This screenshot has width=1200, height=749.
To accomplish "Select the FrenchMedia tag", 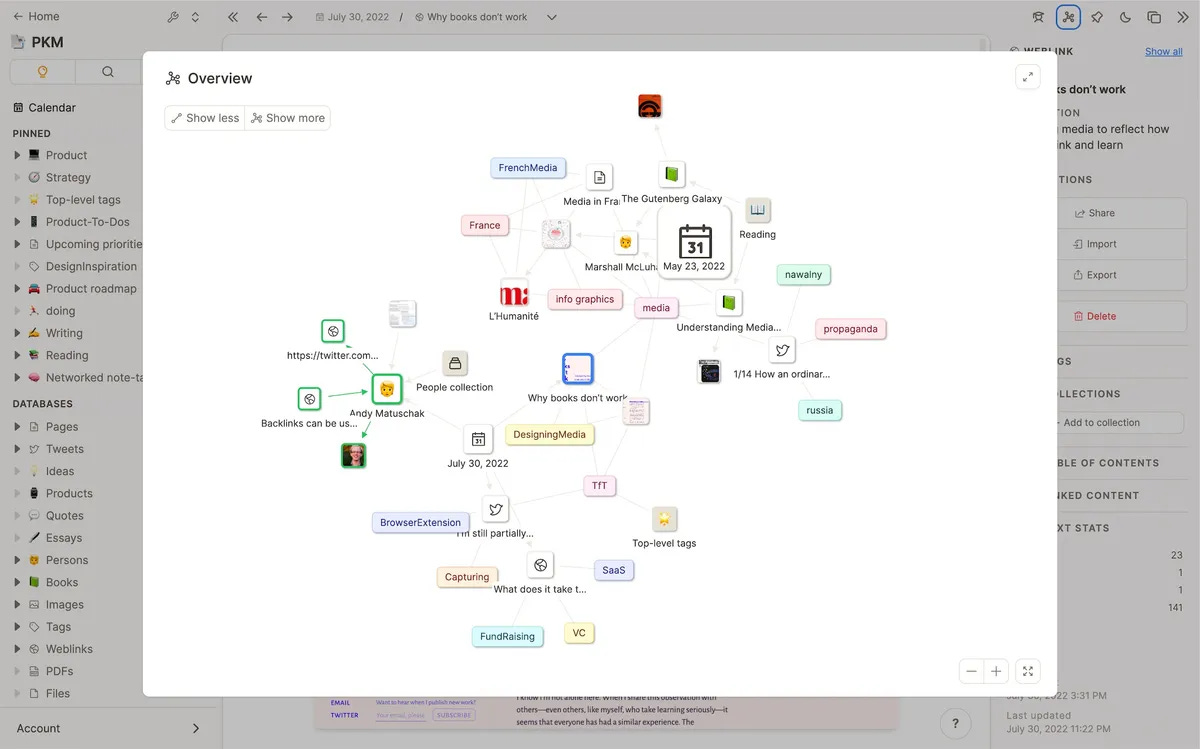I will (528, 168).
